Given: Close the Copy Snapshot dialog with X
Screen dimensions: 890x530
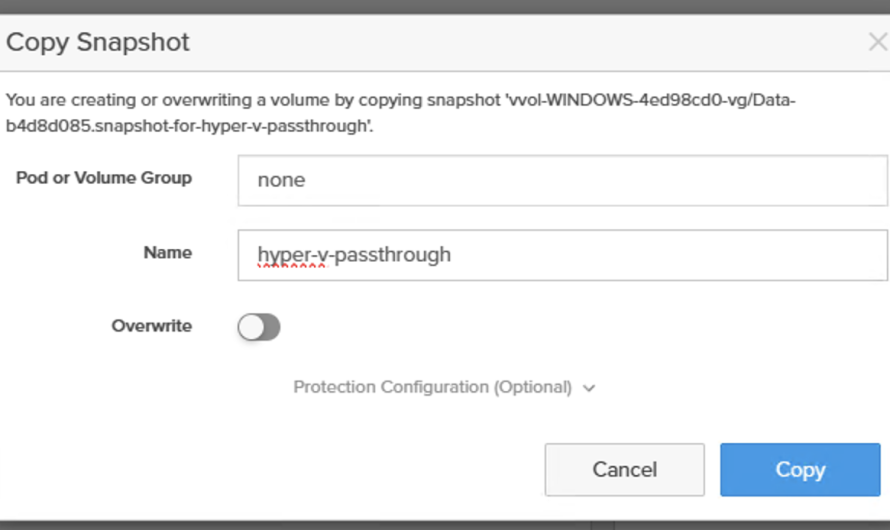Looking at the screenshot, I should (877, 42).
